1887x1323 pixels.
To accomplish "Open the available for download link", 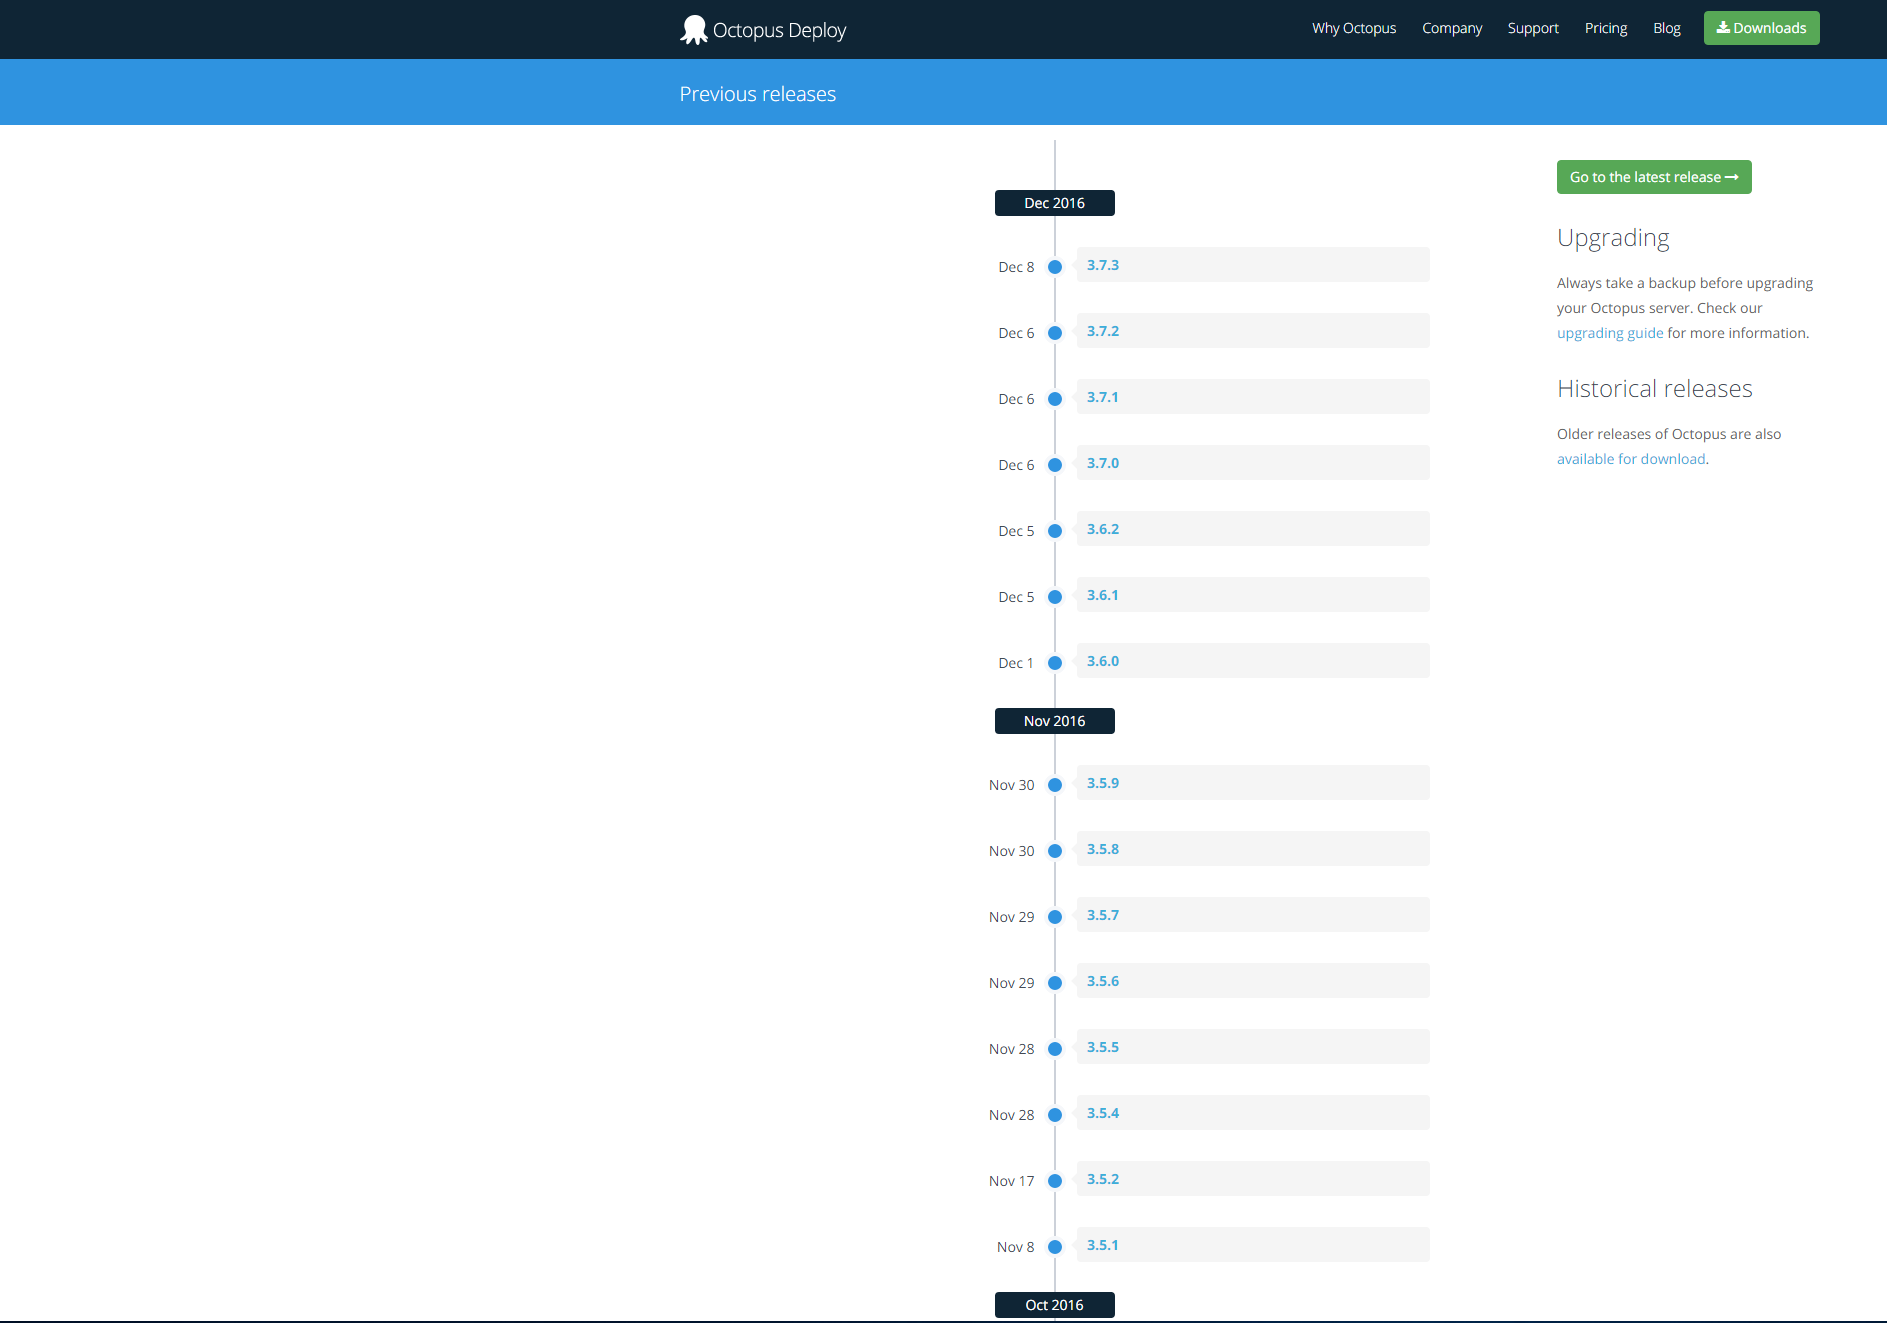I will [x=1630, y=458].
